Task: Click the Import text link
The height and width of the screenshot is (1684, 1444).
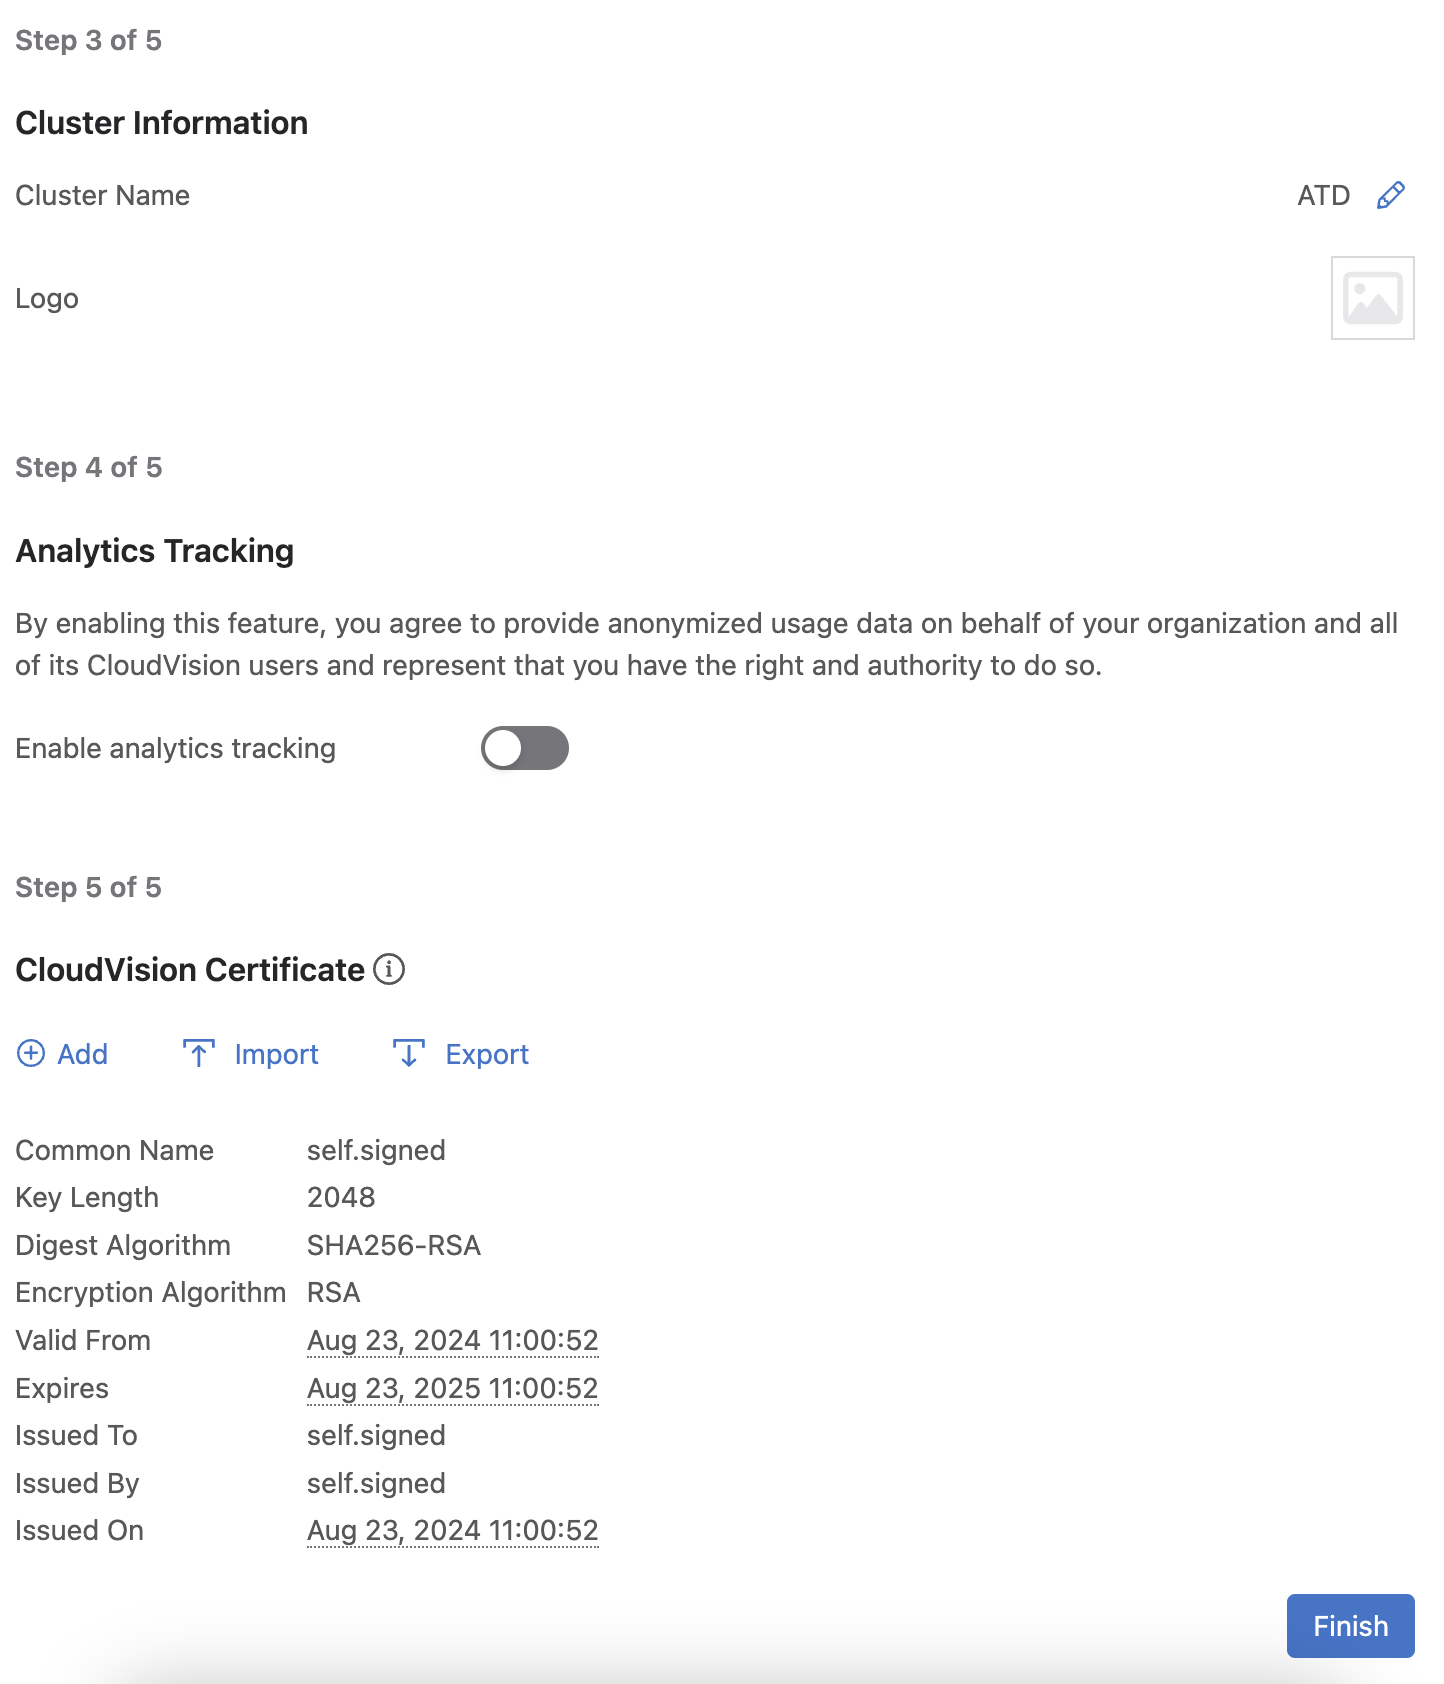Action: pos(276,1054)
